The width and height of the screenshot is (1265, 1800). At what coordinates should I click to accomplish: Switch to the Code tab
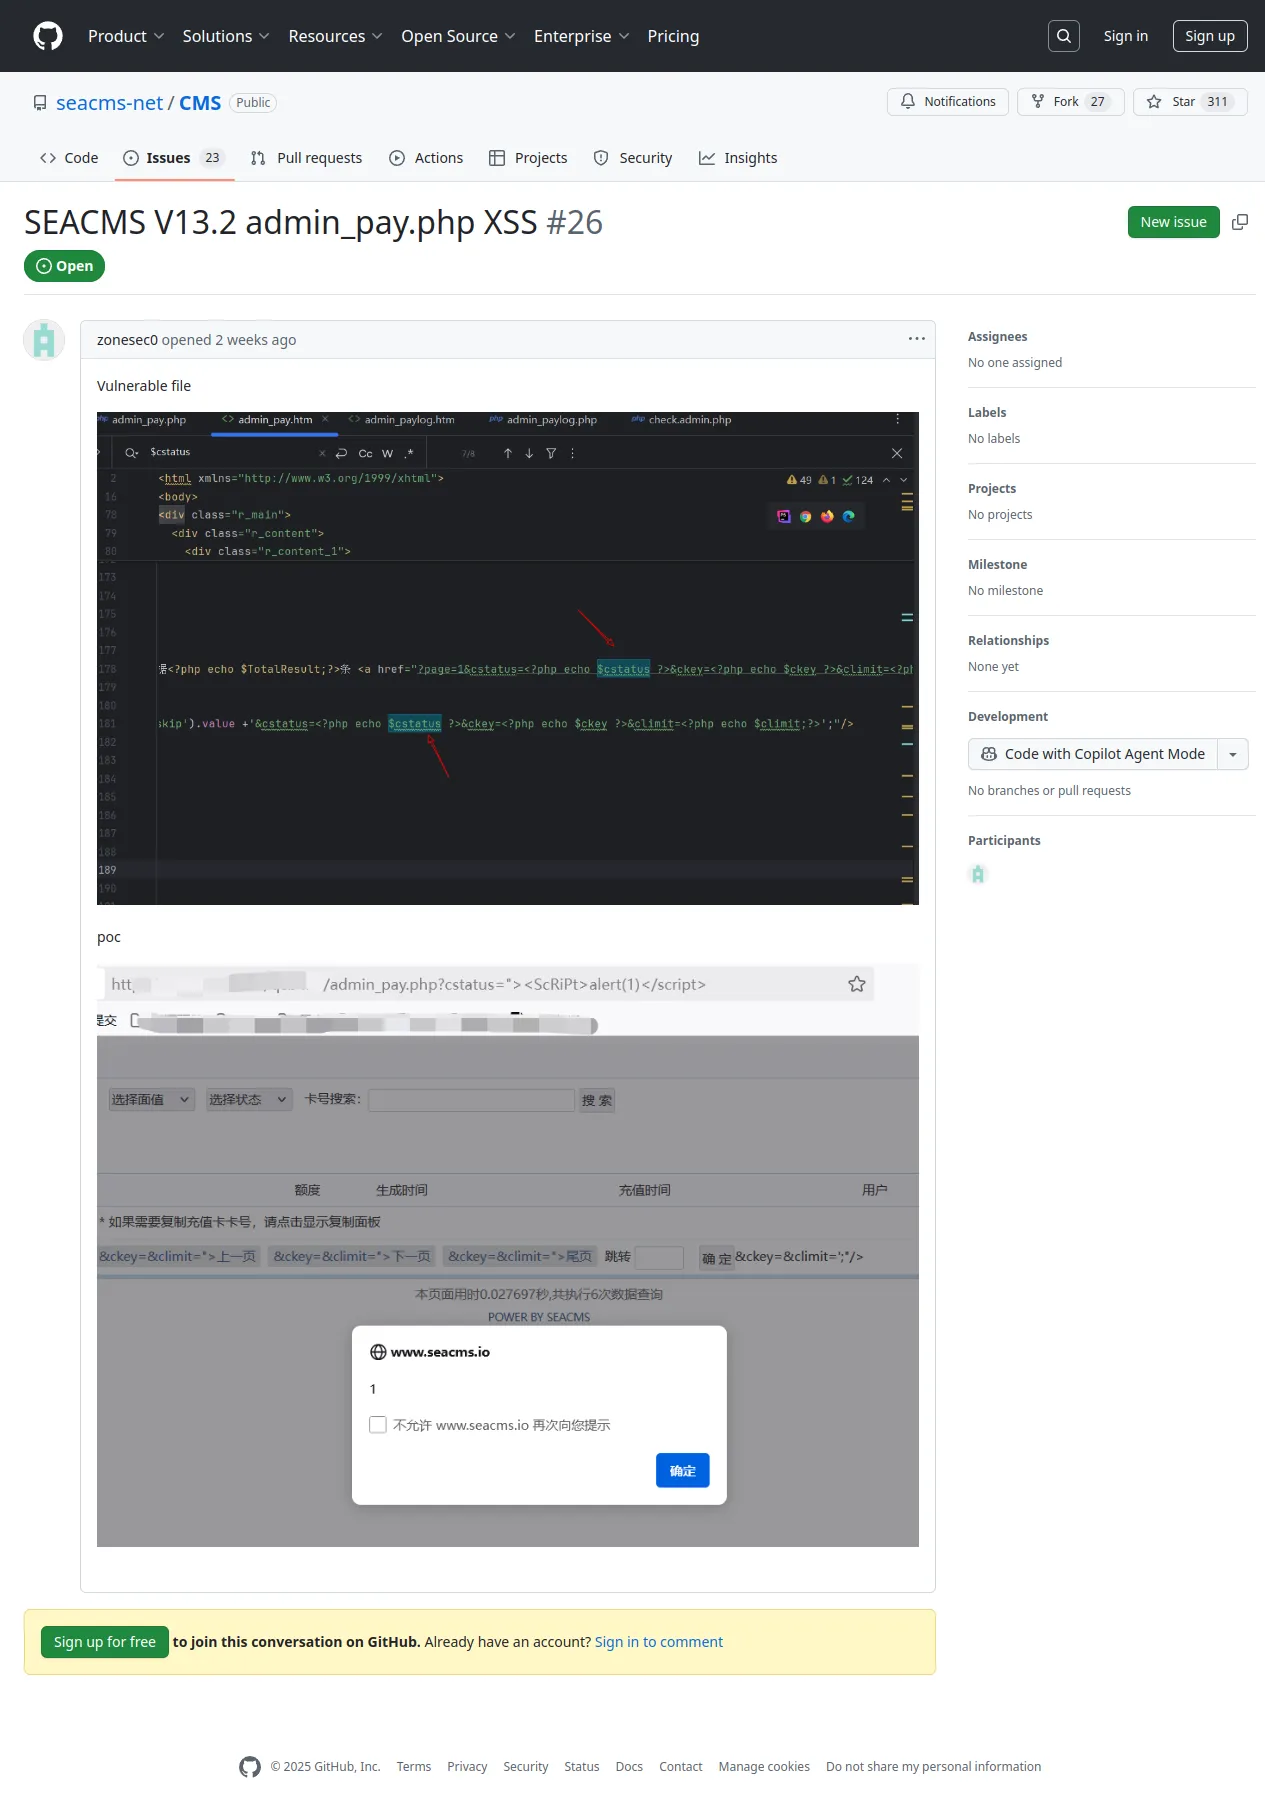[x=69, y=158]
